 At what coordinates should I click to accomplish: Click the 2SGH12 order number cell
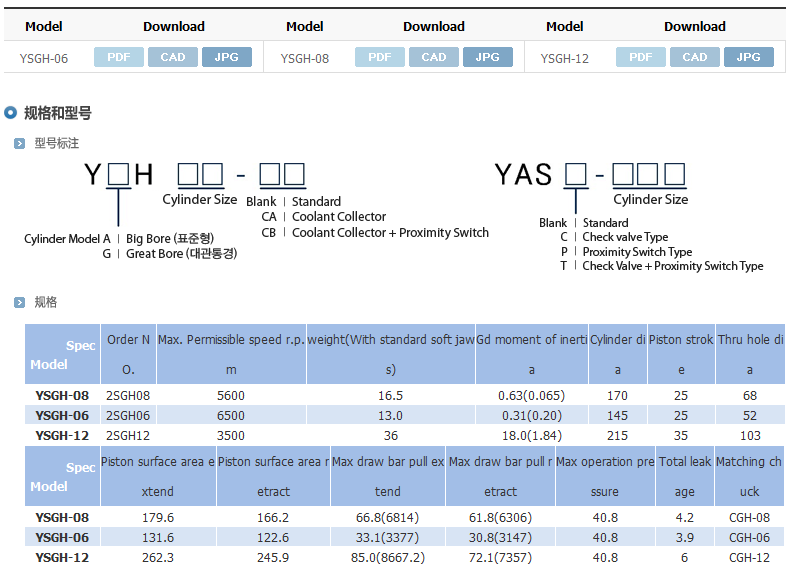pyautogui.click(x=128, y=435)
